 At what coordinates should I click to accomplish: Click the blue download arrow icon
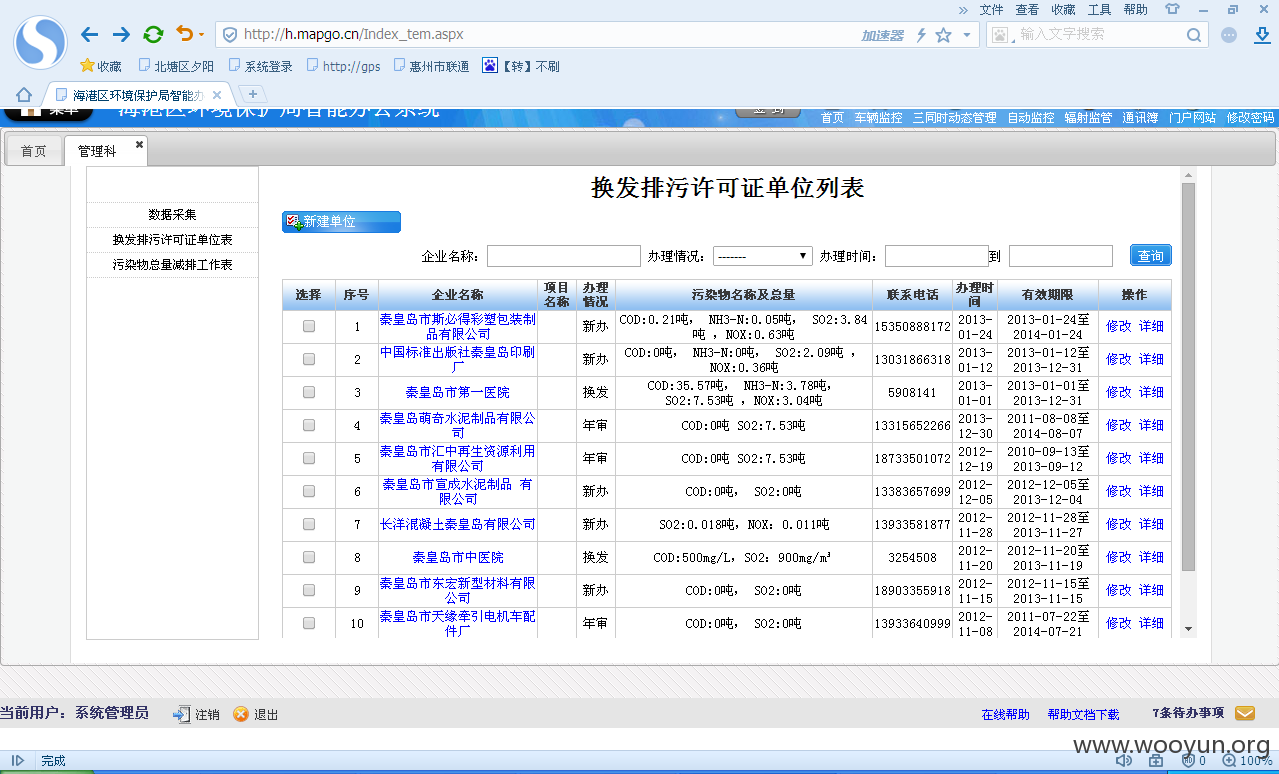(x=1262, y=35)
